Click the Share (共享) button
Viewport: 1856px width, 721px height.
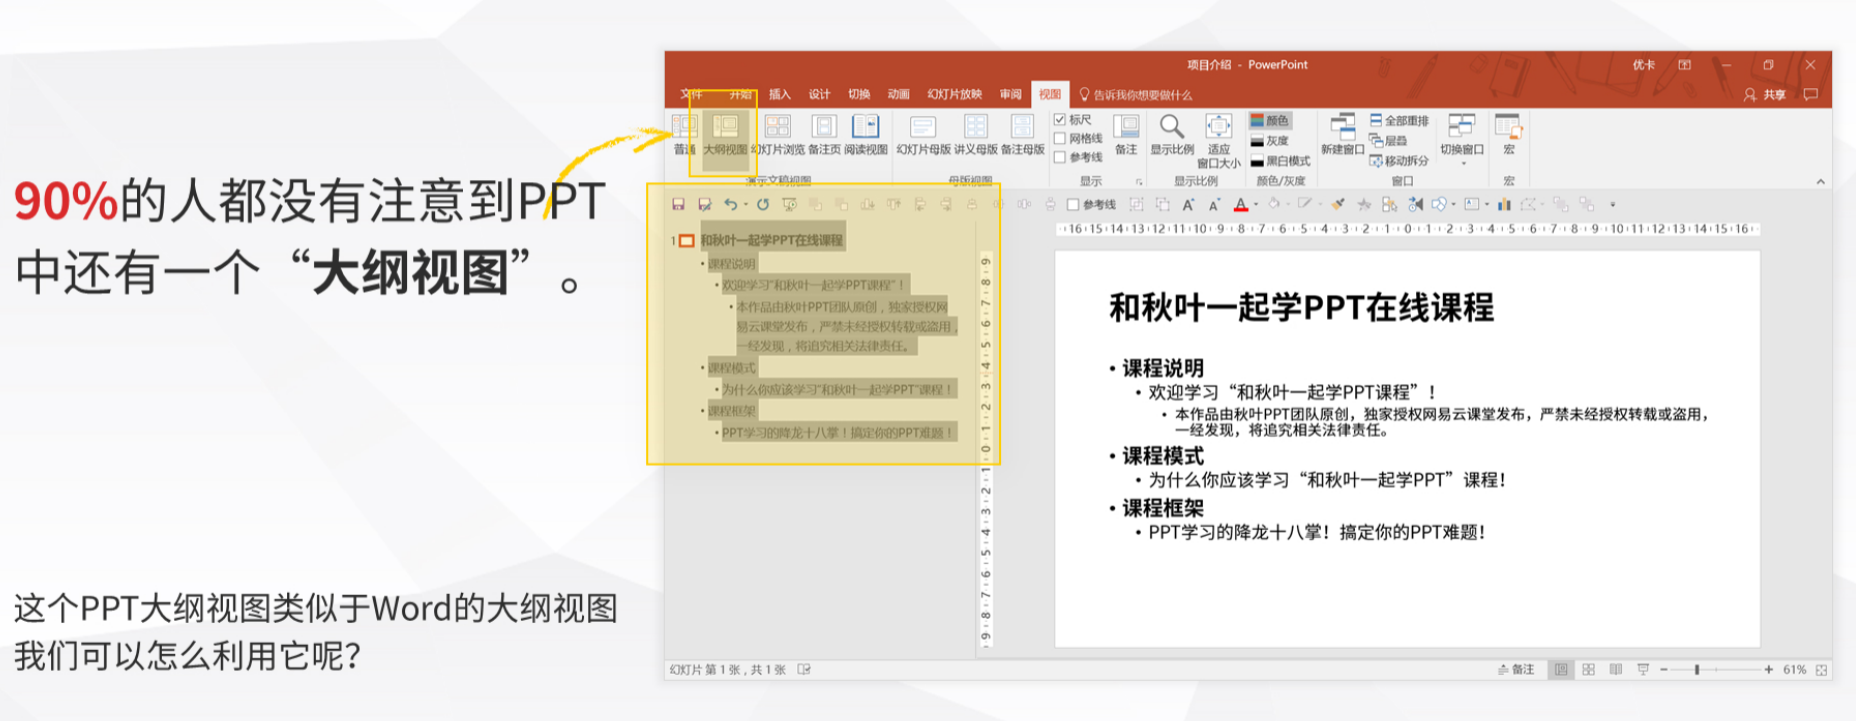(x=1765, y=94)
